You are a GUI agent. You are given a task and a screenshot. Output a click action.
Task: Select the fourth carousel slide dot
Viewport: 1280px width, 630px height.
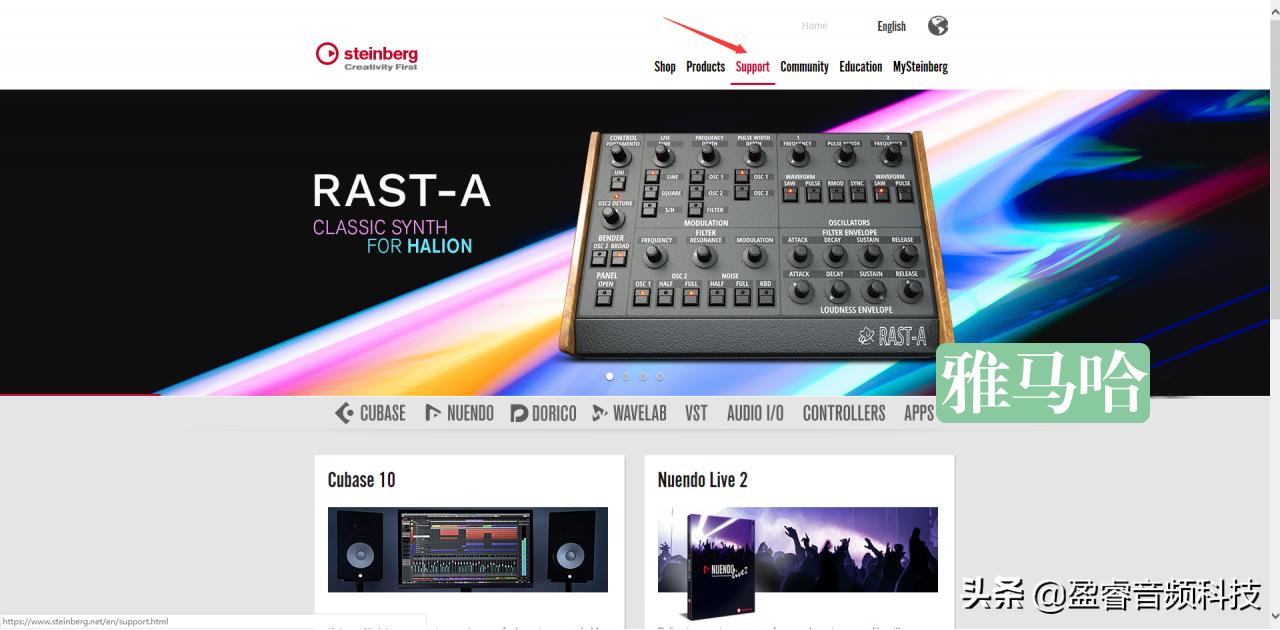pyautogui.click(x=659, y=377)
